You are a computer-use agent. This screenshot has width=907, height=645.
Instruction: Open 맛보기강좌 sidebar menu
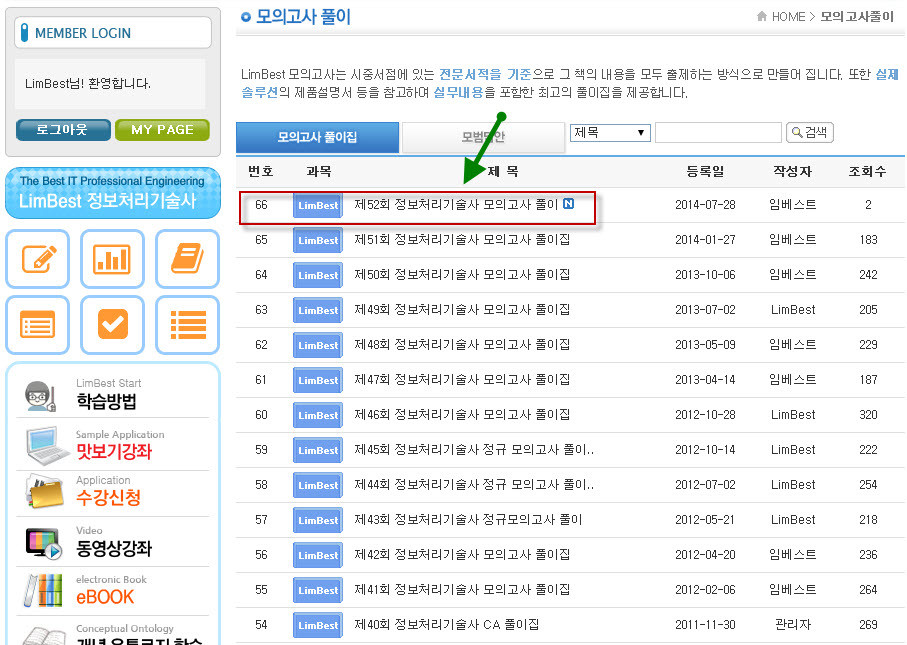(114, 451)
